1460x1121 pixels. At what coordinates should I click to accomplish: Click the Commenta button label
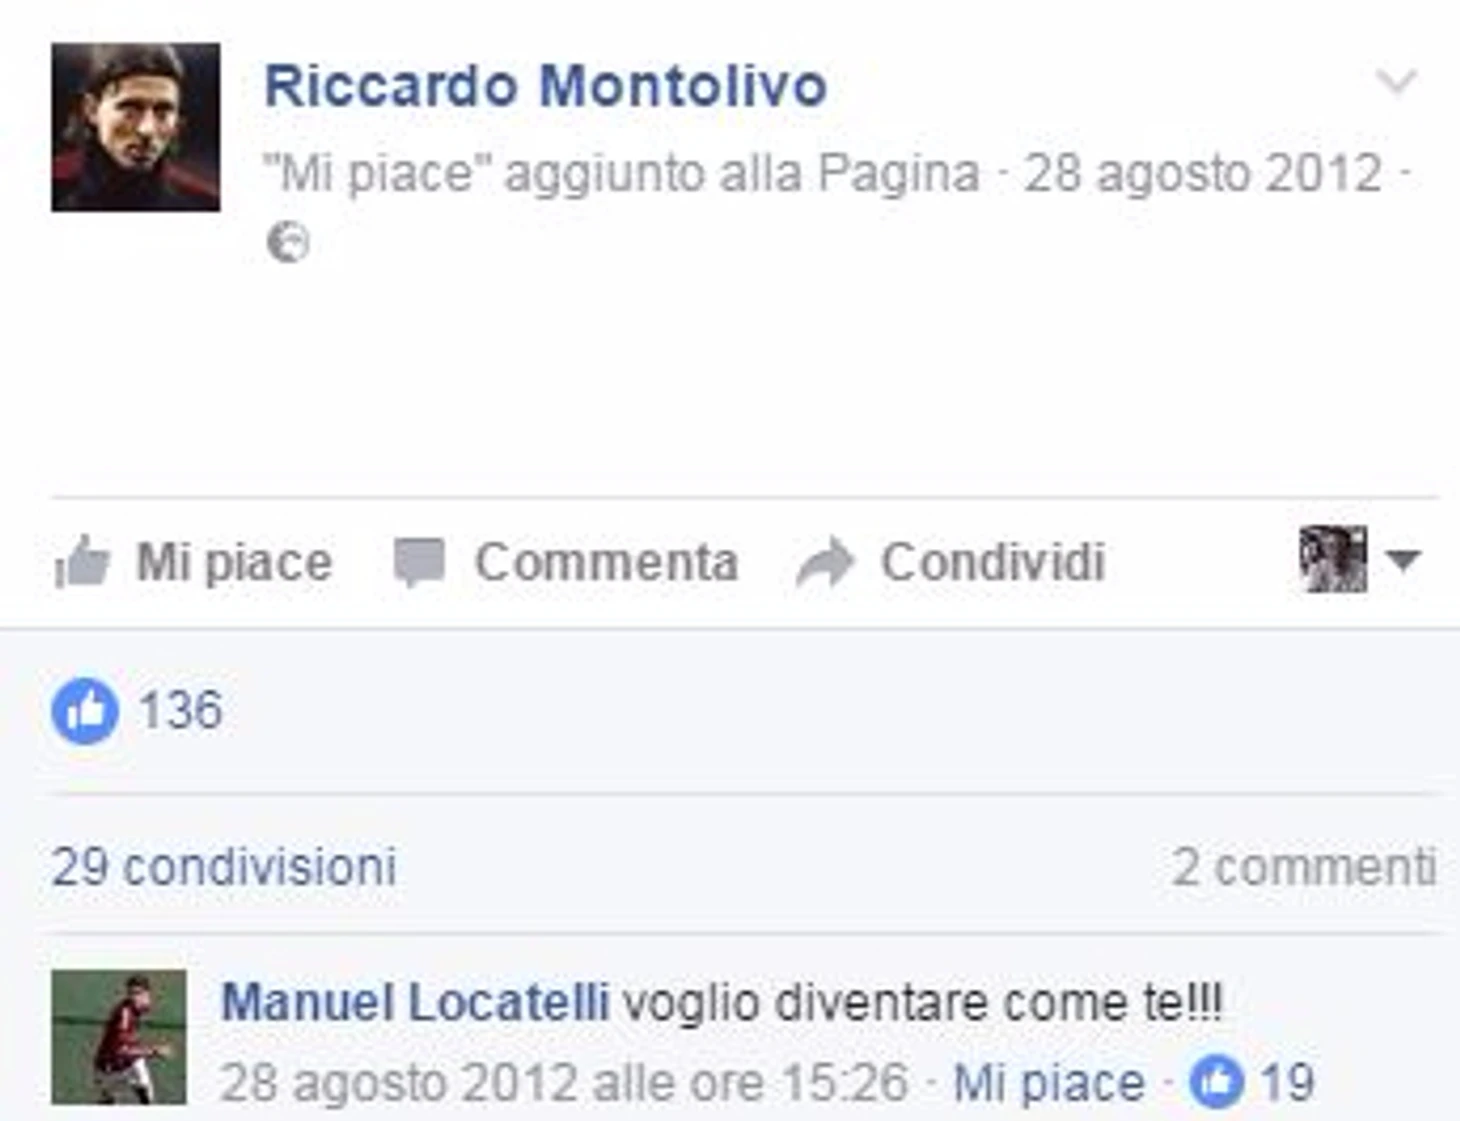pyautogui.click(x=606, y=562)
